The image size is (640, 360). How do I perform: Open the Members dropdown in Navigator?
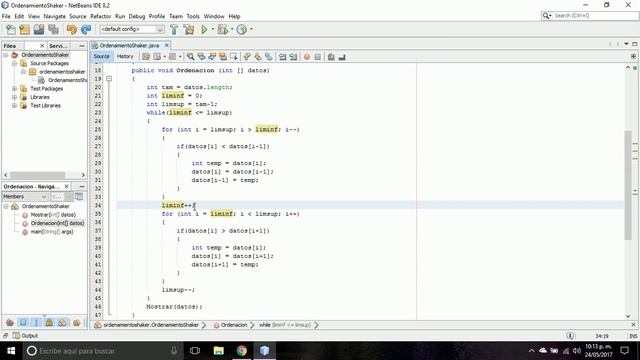point(25,197)
